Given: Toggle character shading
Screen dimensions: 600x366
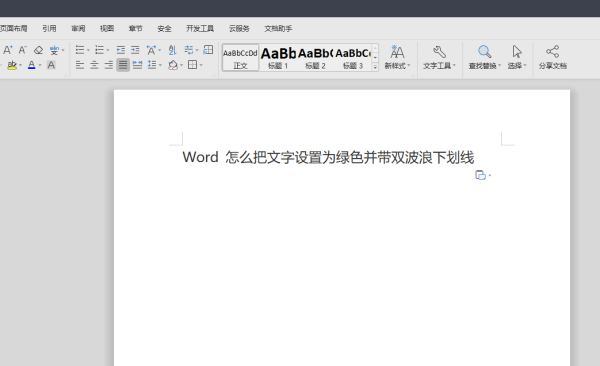Looking at the screenshot, I should point(51,65).
